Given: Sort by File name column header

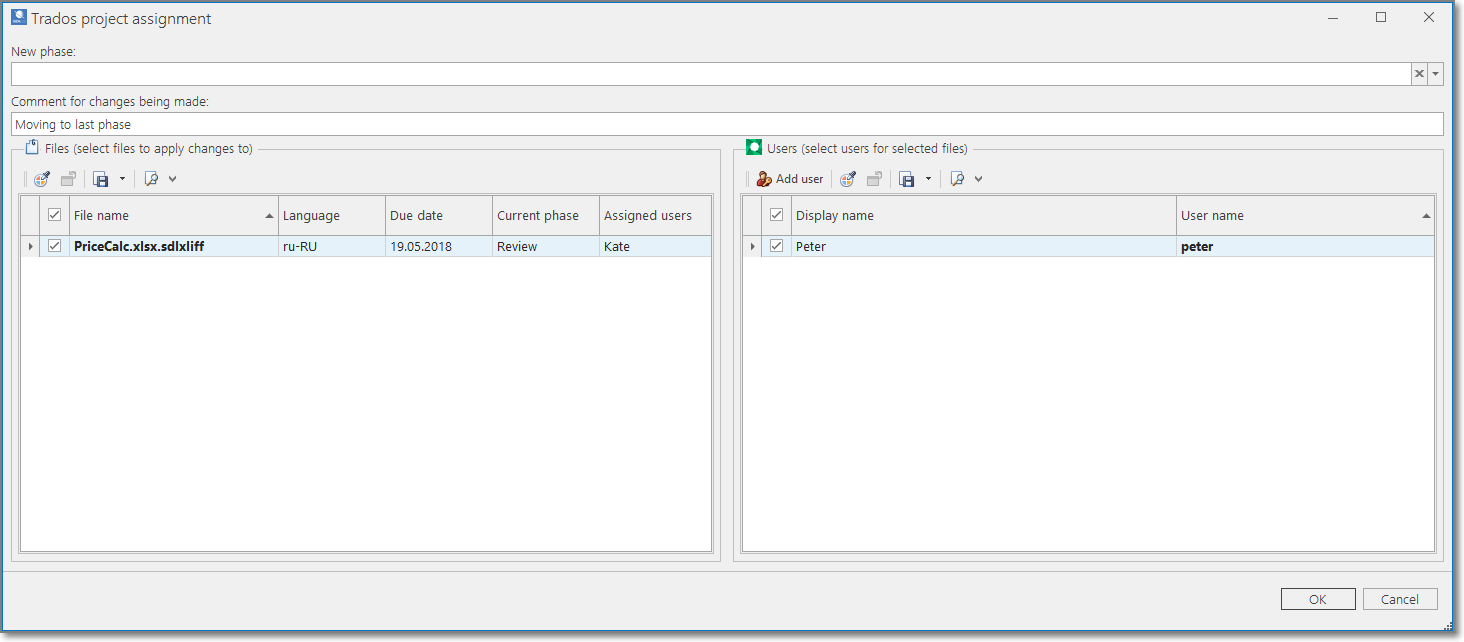Looking at the screenshot, I should (x=173, y=215).
